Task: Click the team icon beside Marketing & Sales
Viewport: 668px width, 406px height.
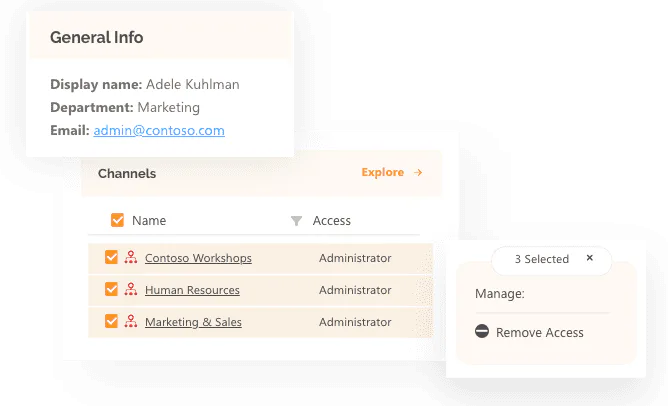Action: pyautogui.click(x=131, y=321)
